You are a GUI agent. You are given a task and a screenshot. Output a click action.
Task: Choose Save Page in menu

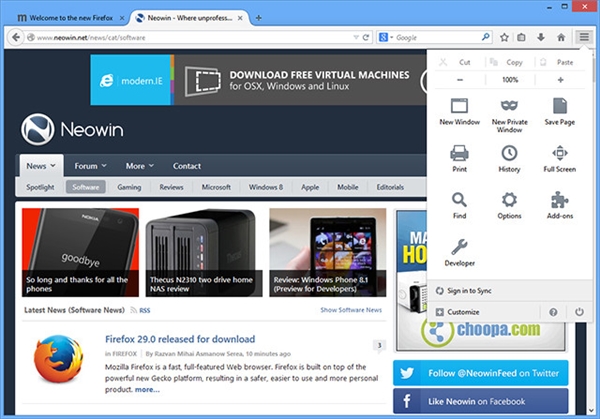tap(559, 112)
